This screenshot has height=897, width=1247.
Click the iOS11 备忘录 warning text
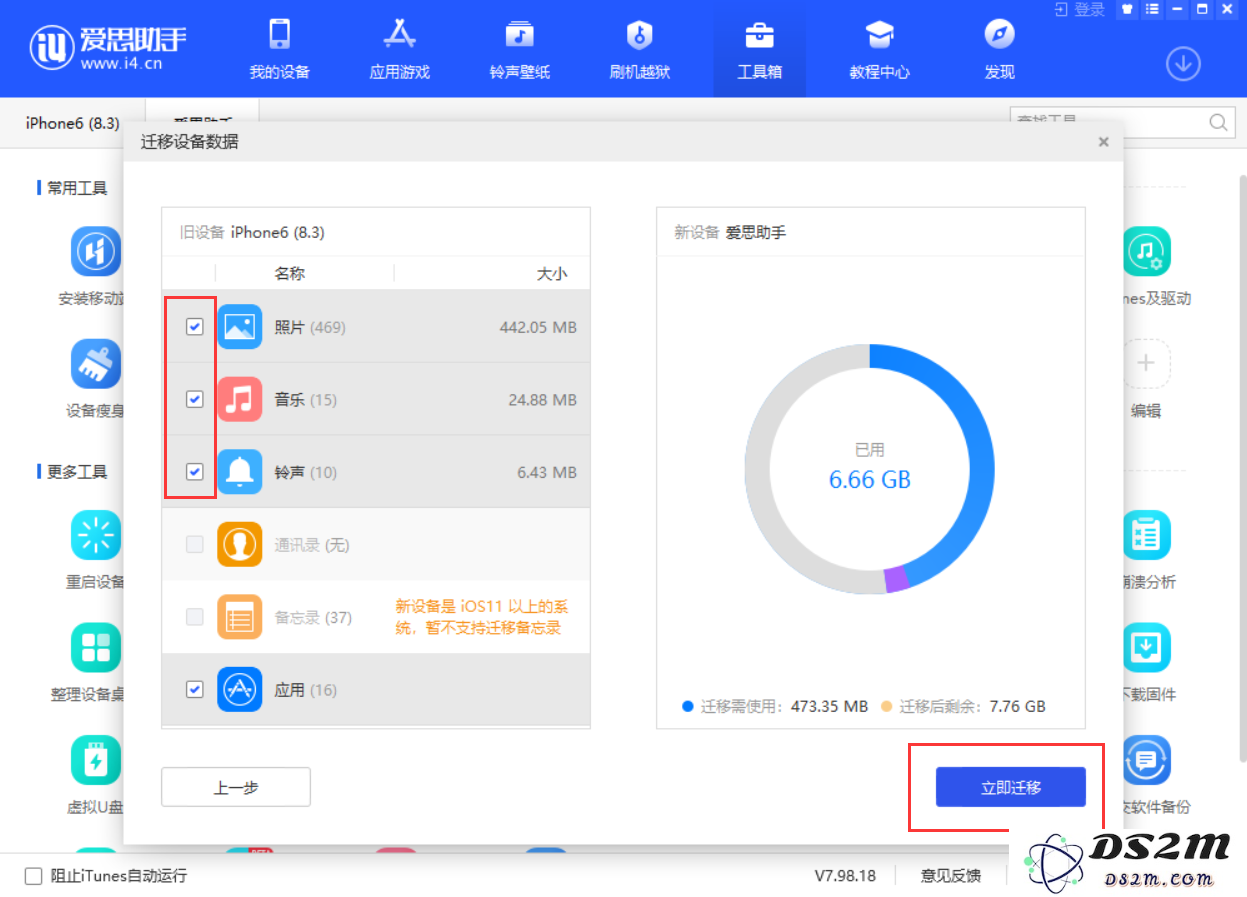click(482, 617)
